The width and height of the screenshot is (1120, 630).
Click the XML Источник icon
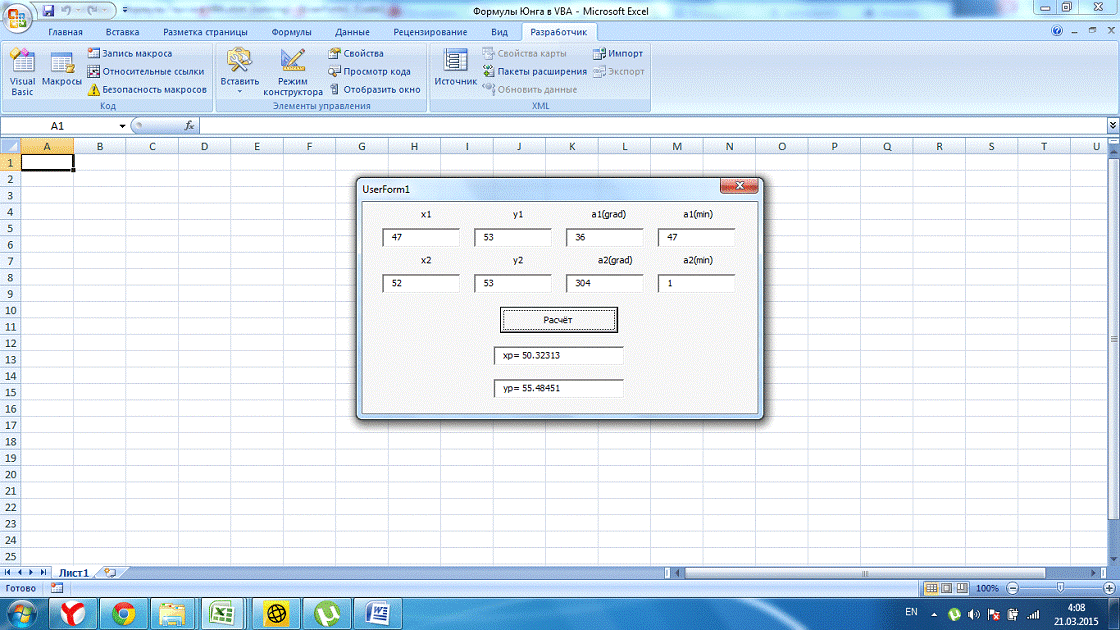455,71
